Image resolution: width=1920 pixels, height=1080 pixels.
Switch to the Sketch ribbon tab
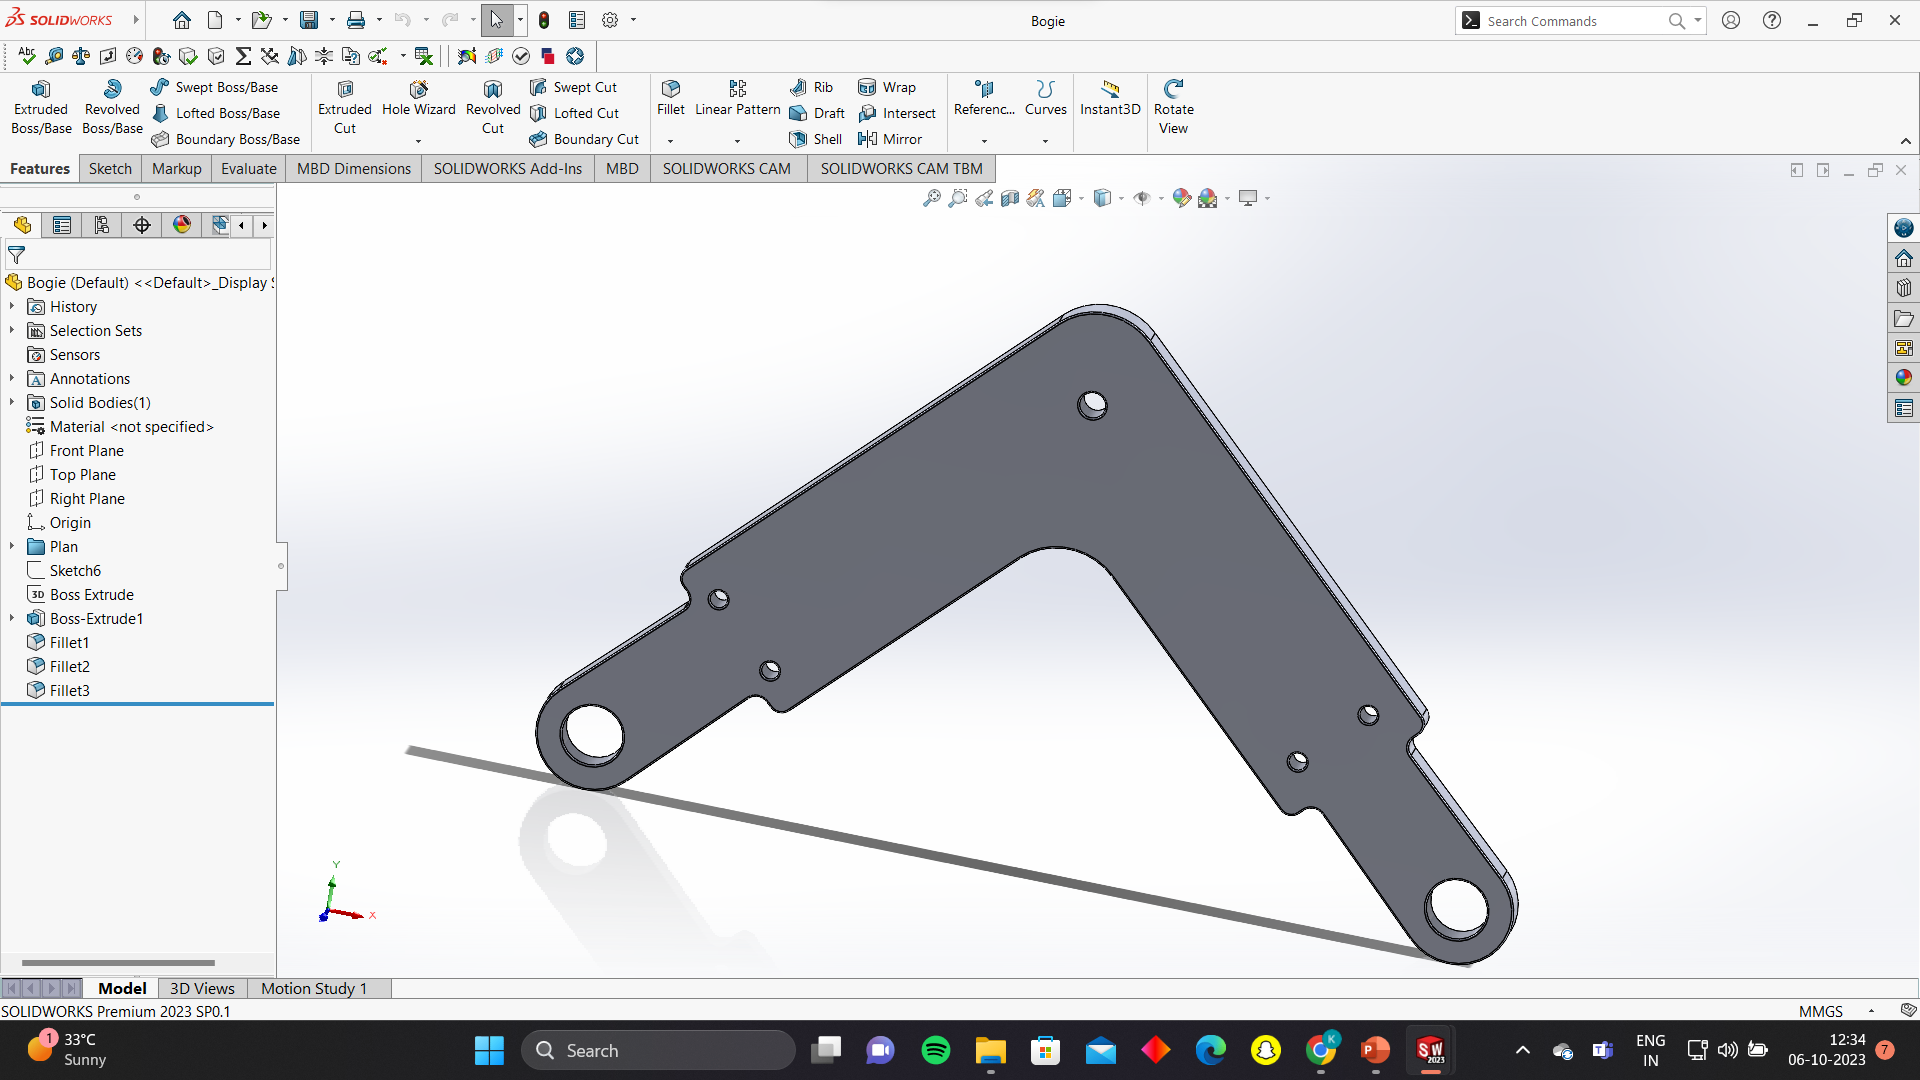click(110, 168)
